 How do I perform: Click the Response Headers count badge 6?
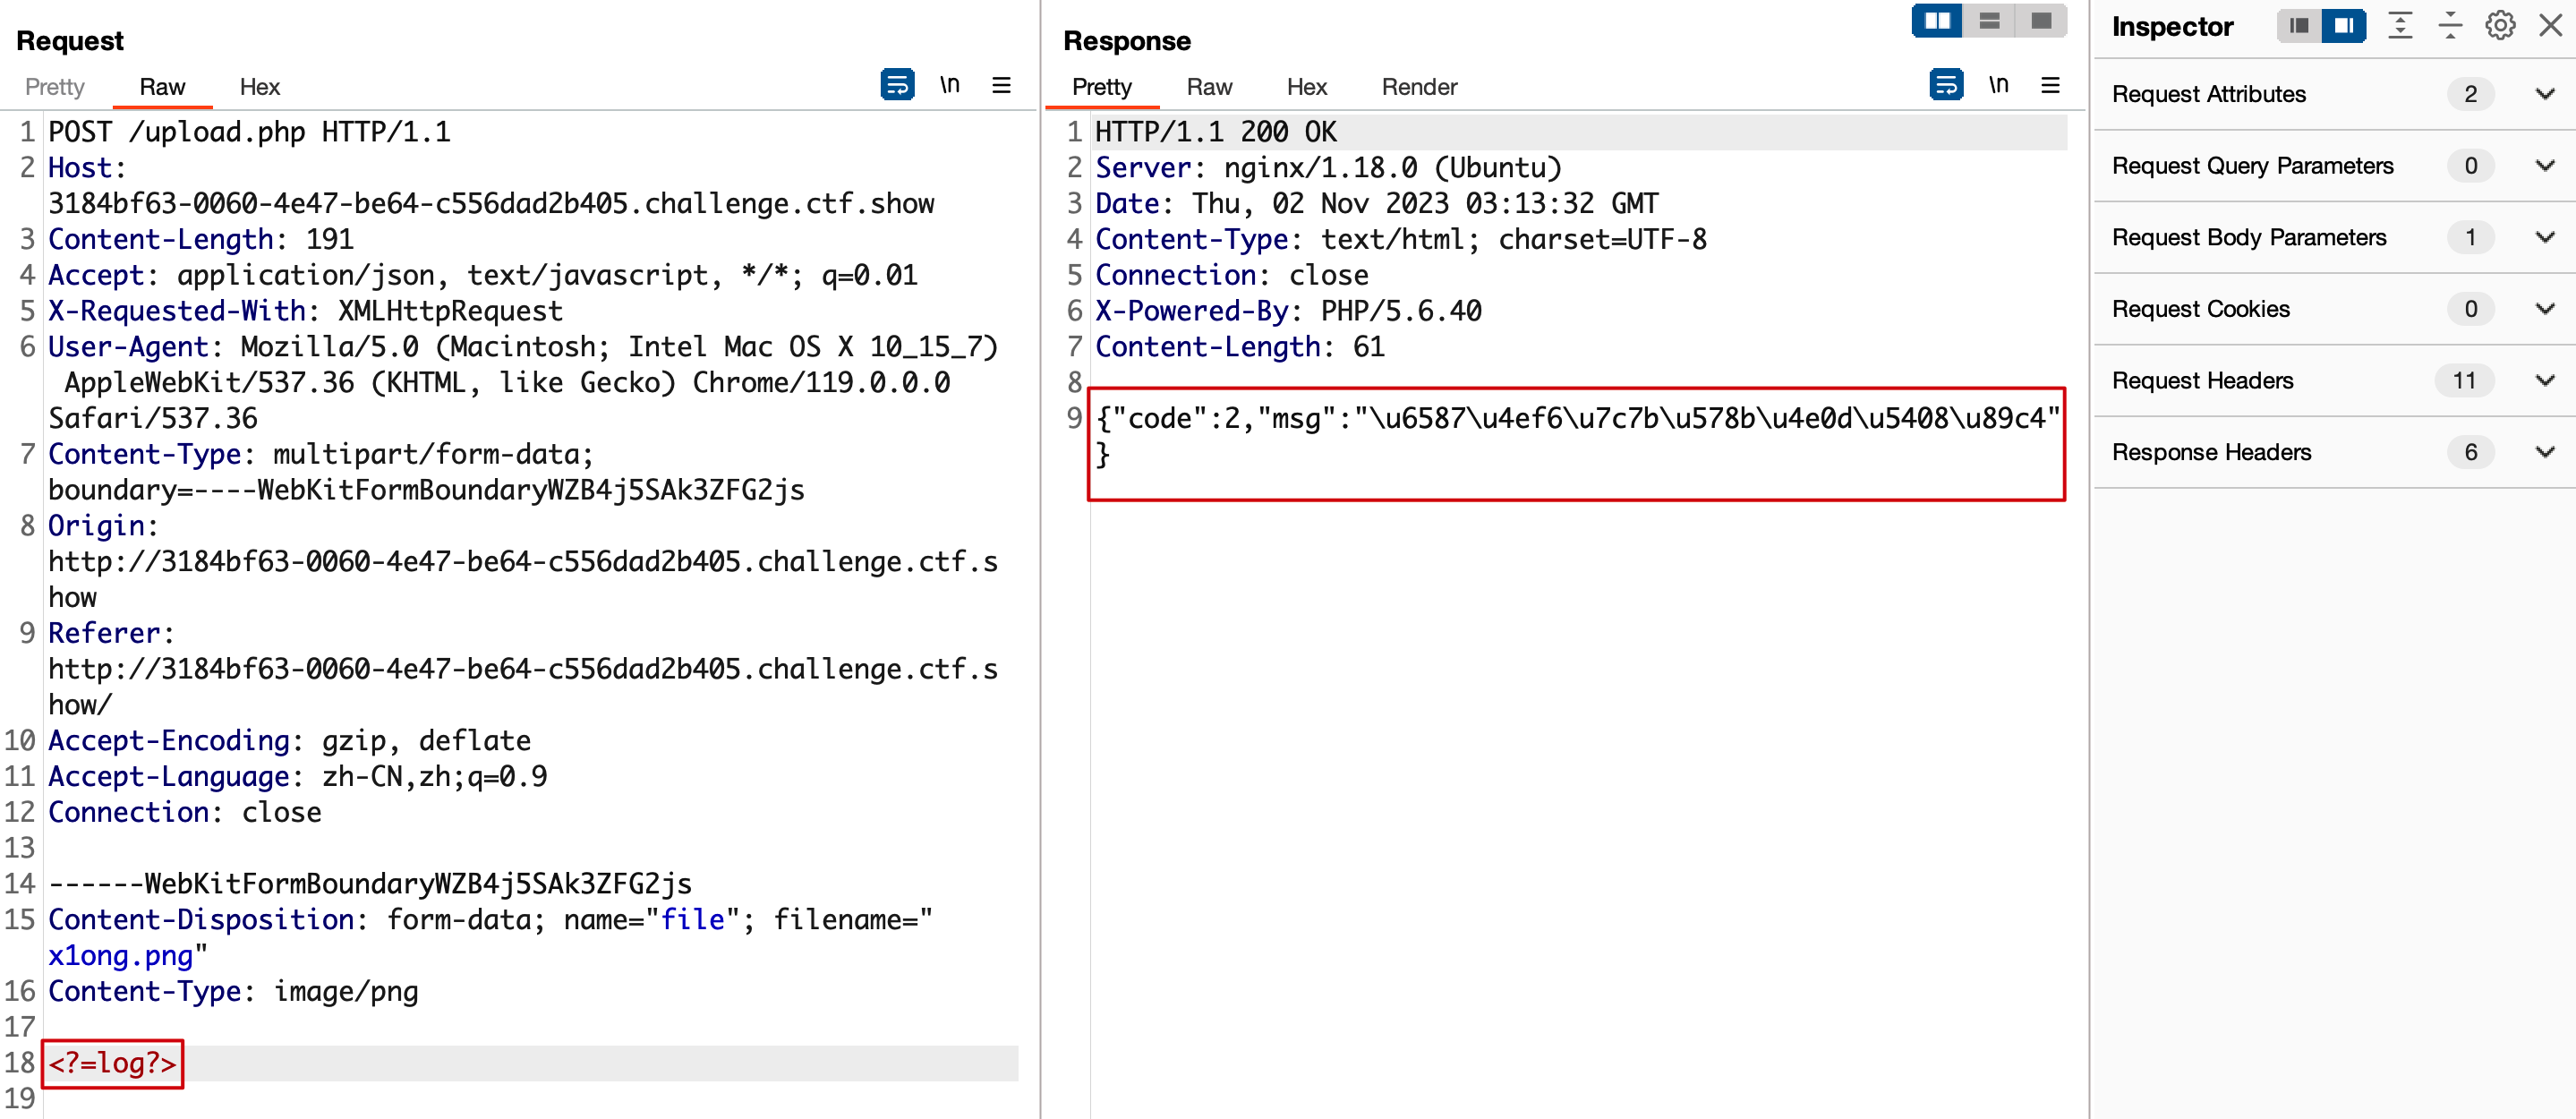pyautogui.click(x=2470, y=452)
